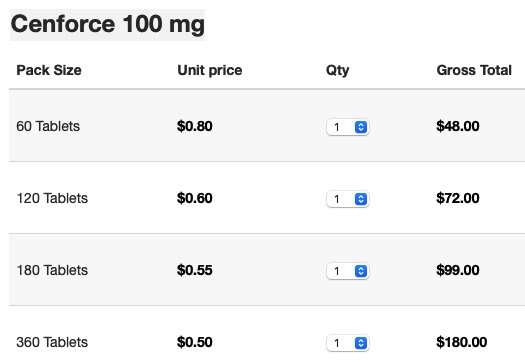
Task: Click blue stepper arrows in 60 Tablets row
Action: [x=361, y=127]
